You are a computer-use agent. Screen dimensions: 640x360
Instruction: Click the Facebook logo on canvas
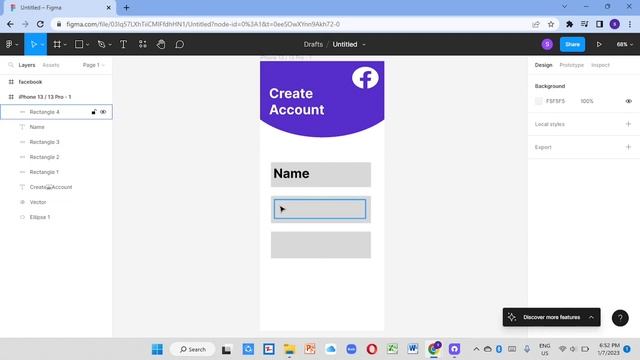point(365,78)
